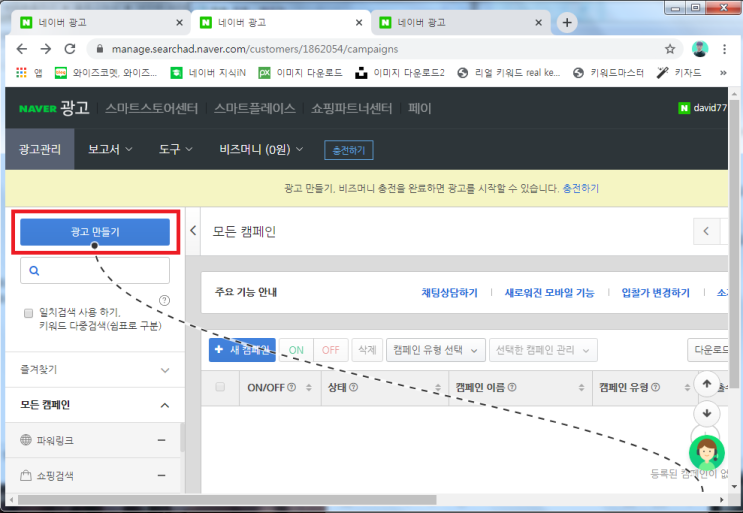This screenshot has height=513, width=743.
Task: Turn selected campaigns ON
Action: click(296, 350)
